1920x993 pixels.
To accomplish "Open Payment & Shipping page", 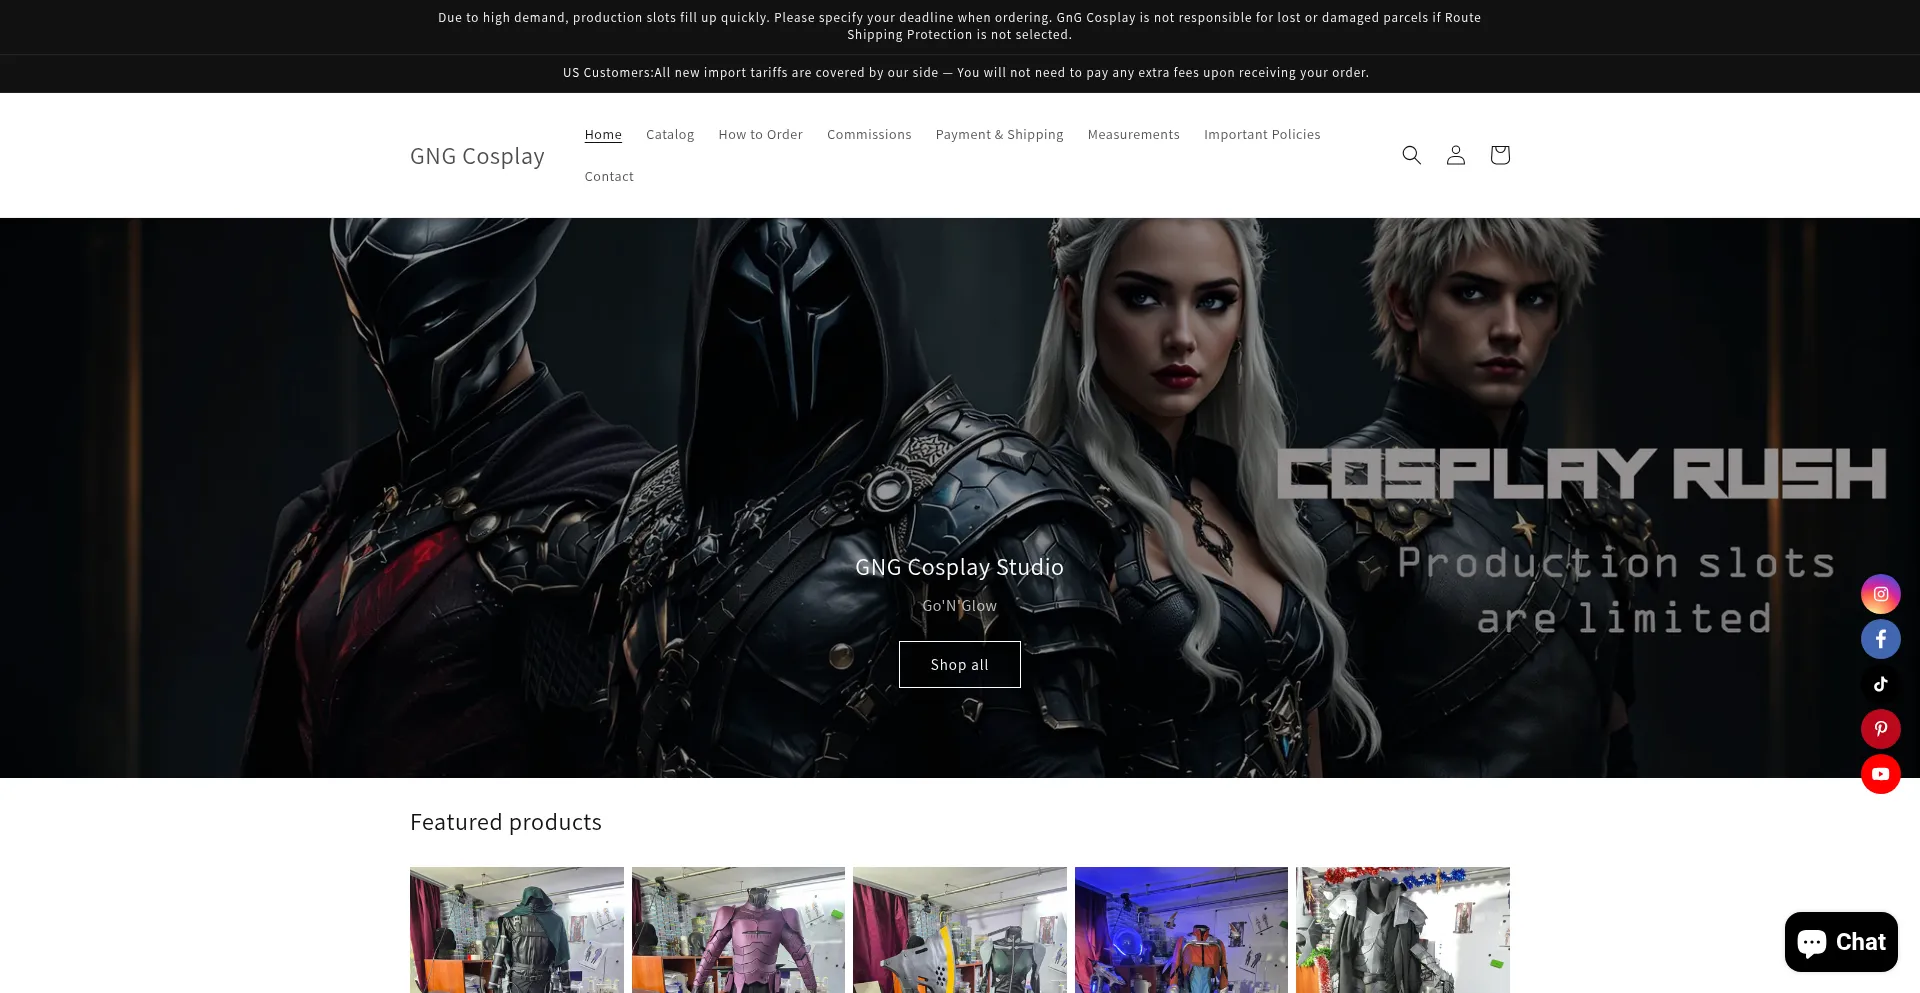I will tap(999, 135).
